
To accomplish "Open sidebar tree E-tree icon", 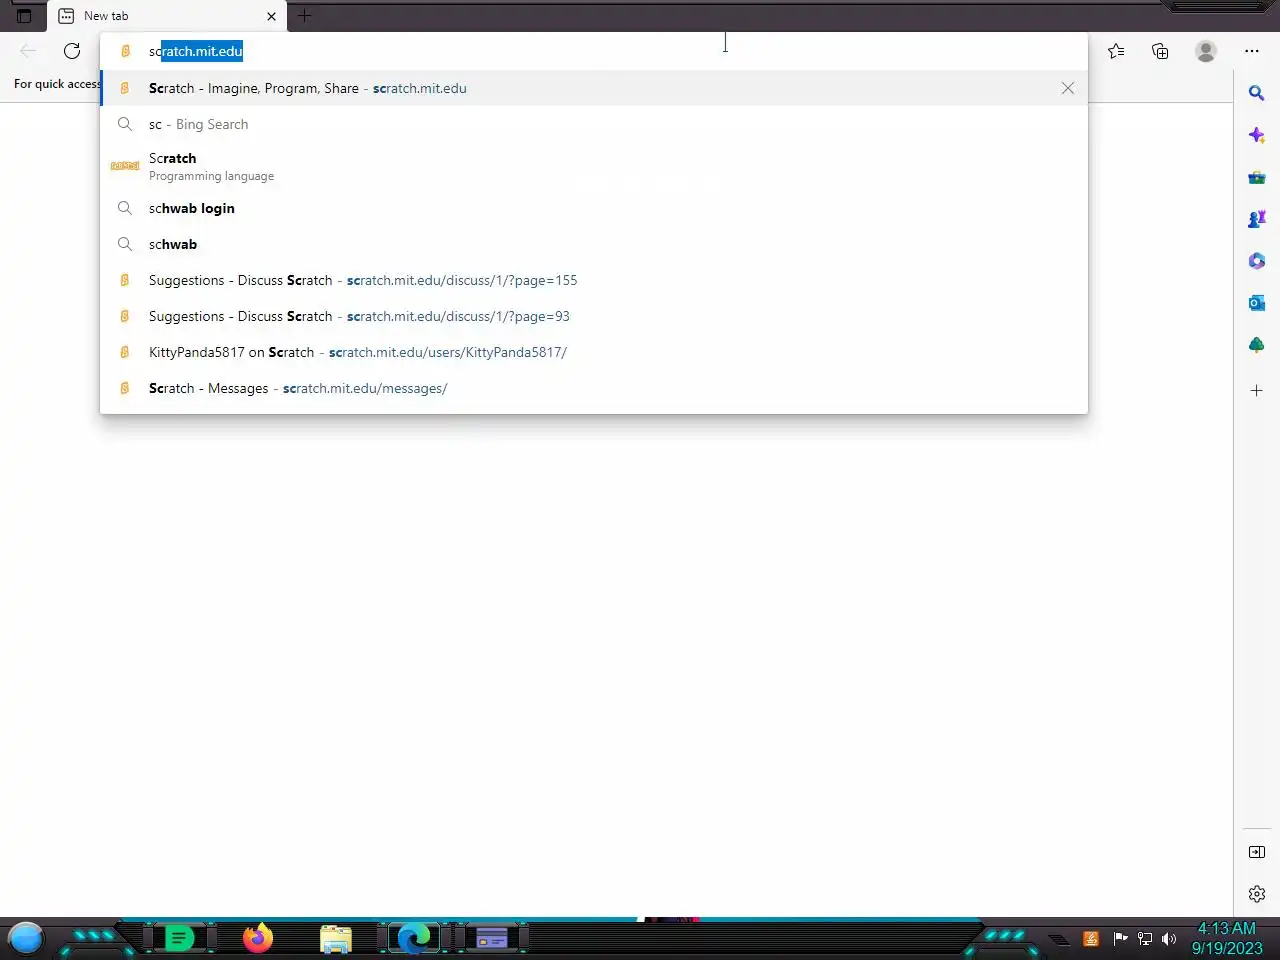I will (1257, 345).
